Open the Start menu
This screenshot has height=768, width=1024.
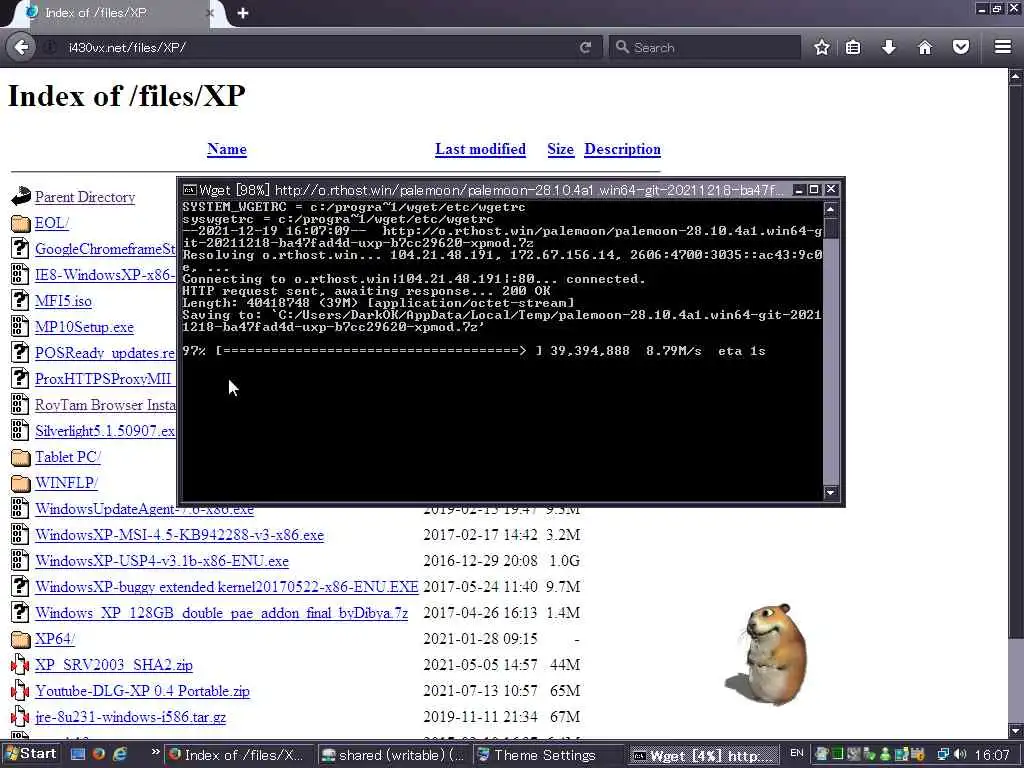tap(31, 754)
